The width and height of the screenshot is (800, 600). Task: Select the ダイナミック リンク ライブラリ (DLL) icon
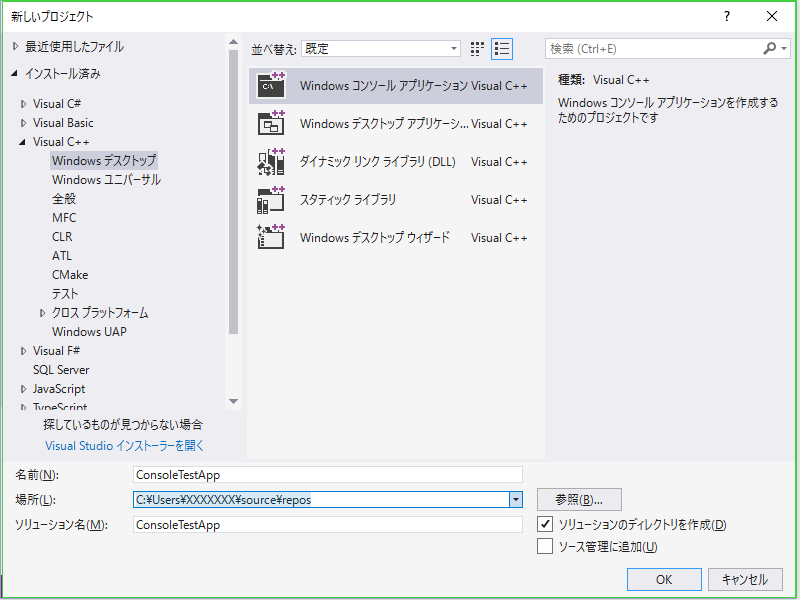point(271,162)
